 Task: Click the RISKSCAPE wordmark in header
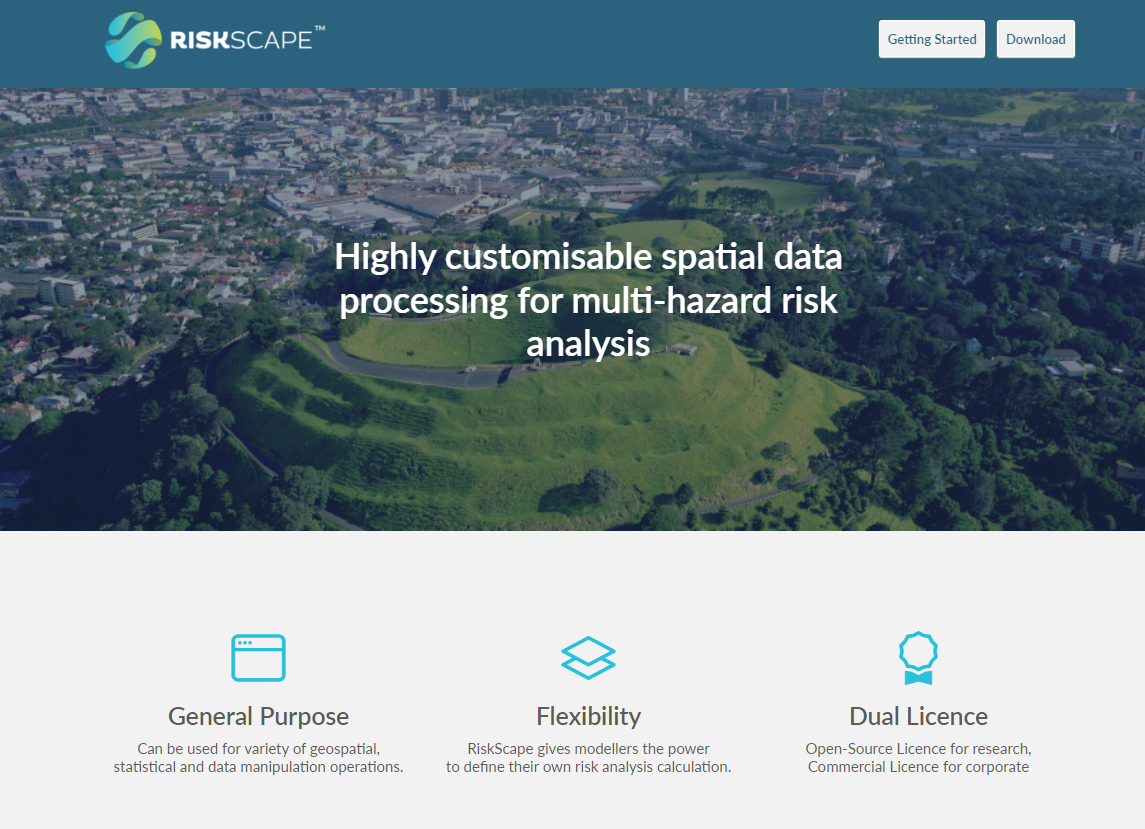click(x=240, y=40)
